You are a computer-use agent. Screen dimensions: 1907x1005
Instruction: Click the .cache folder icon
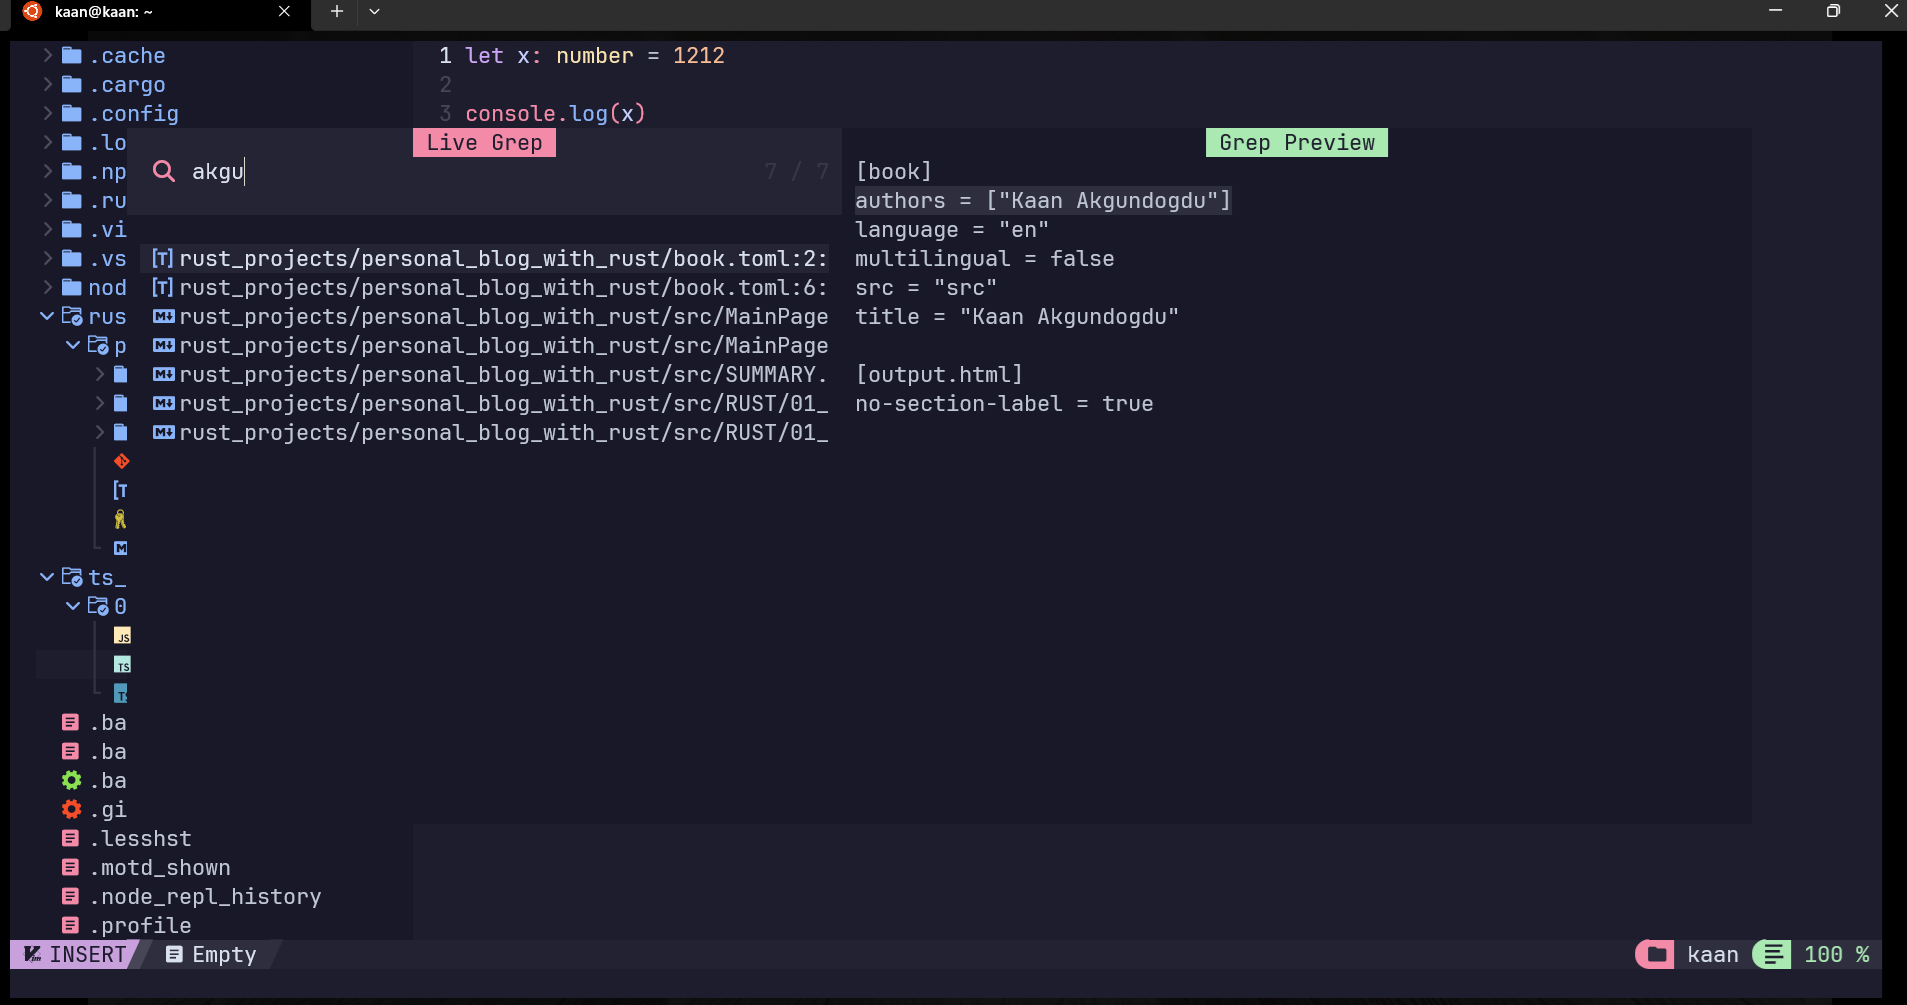pos(71,55)
